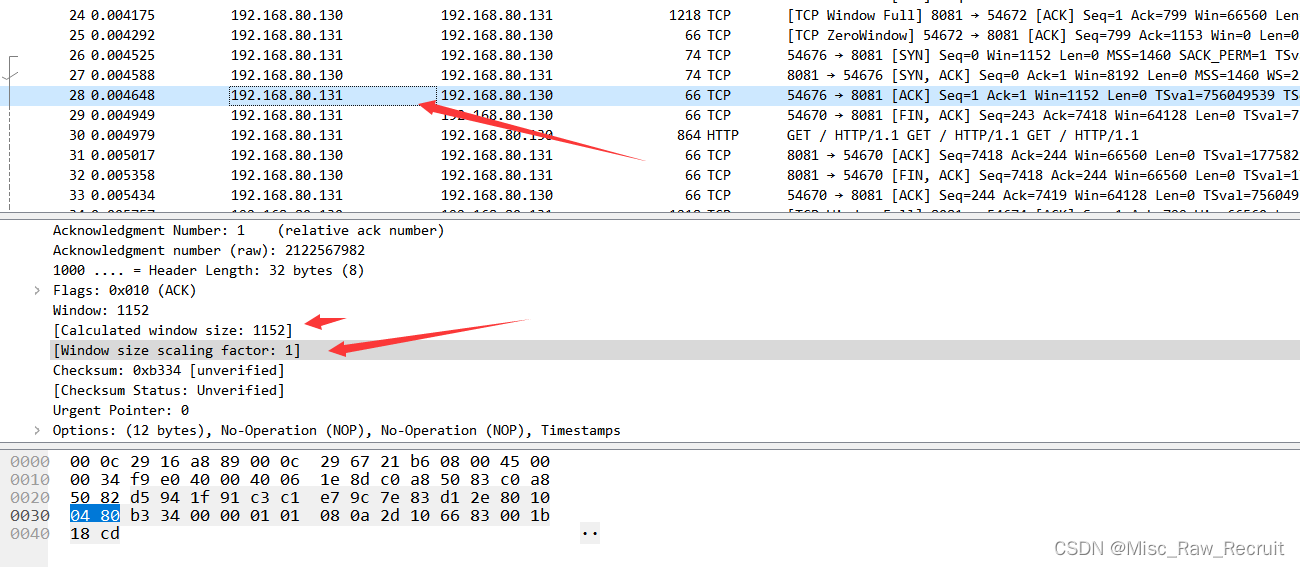Expand the Flags: 0x010 (ACK) tree node
The width and height of the screenshot is (1300, 567).
37,291
